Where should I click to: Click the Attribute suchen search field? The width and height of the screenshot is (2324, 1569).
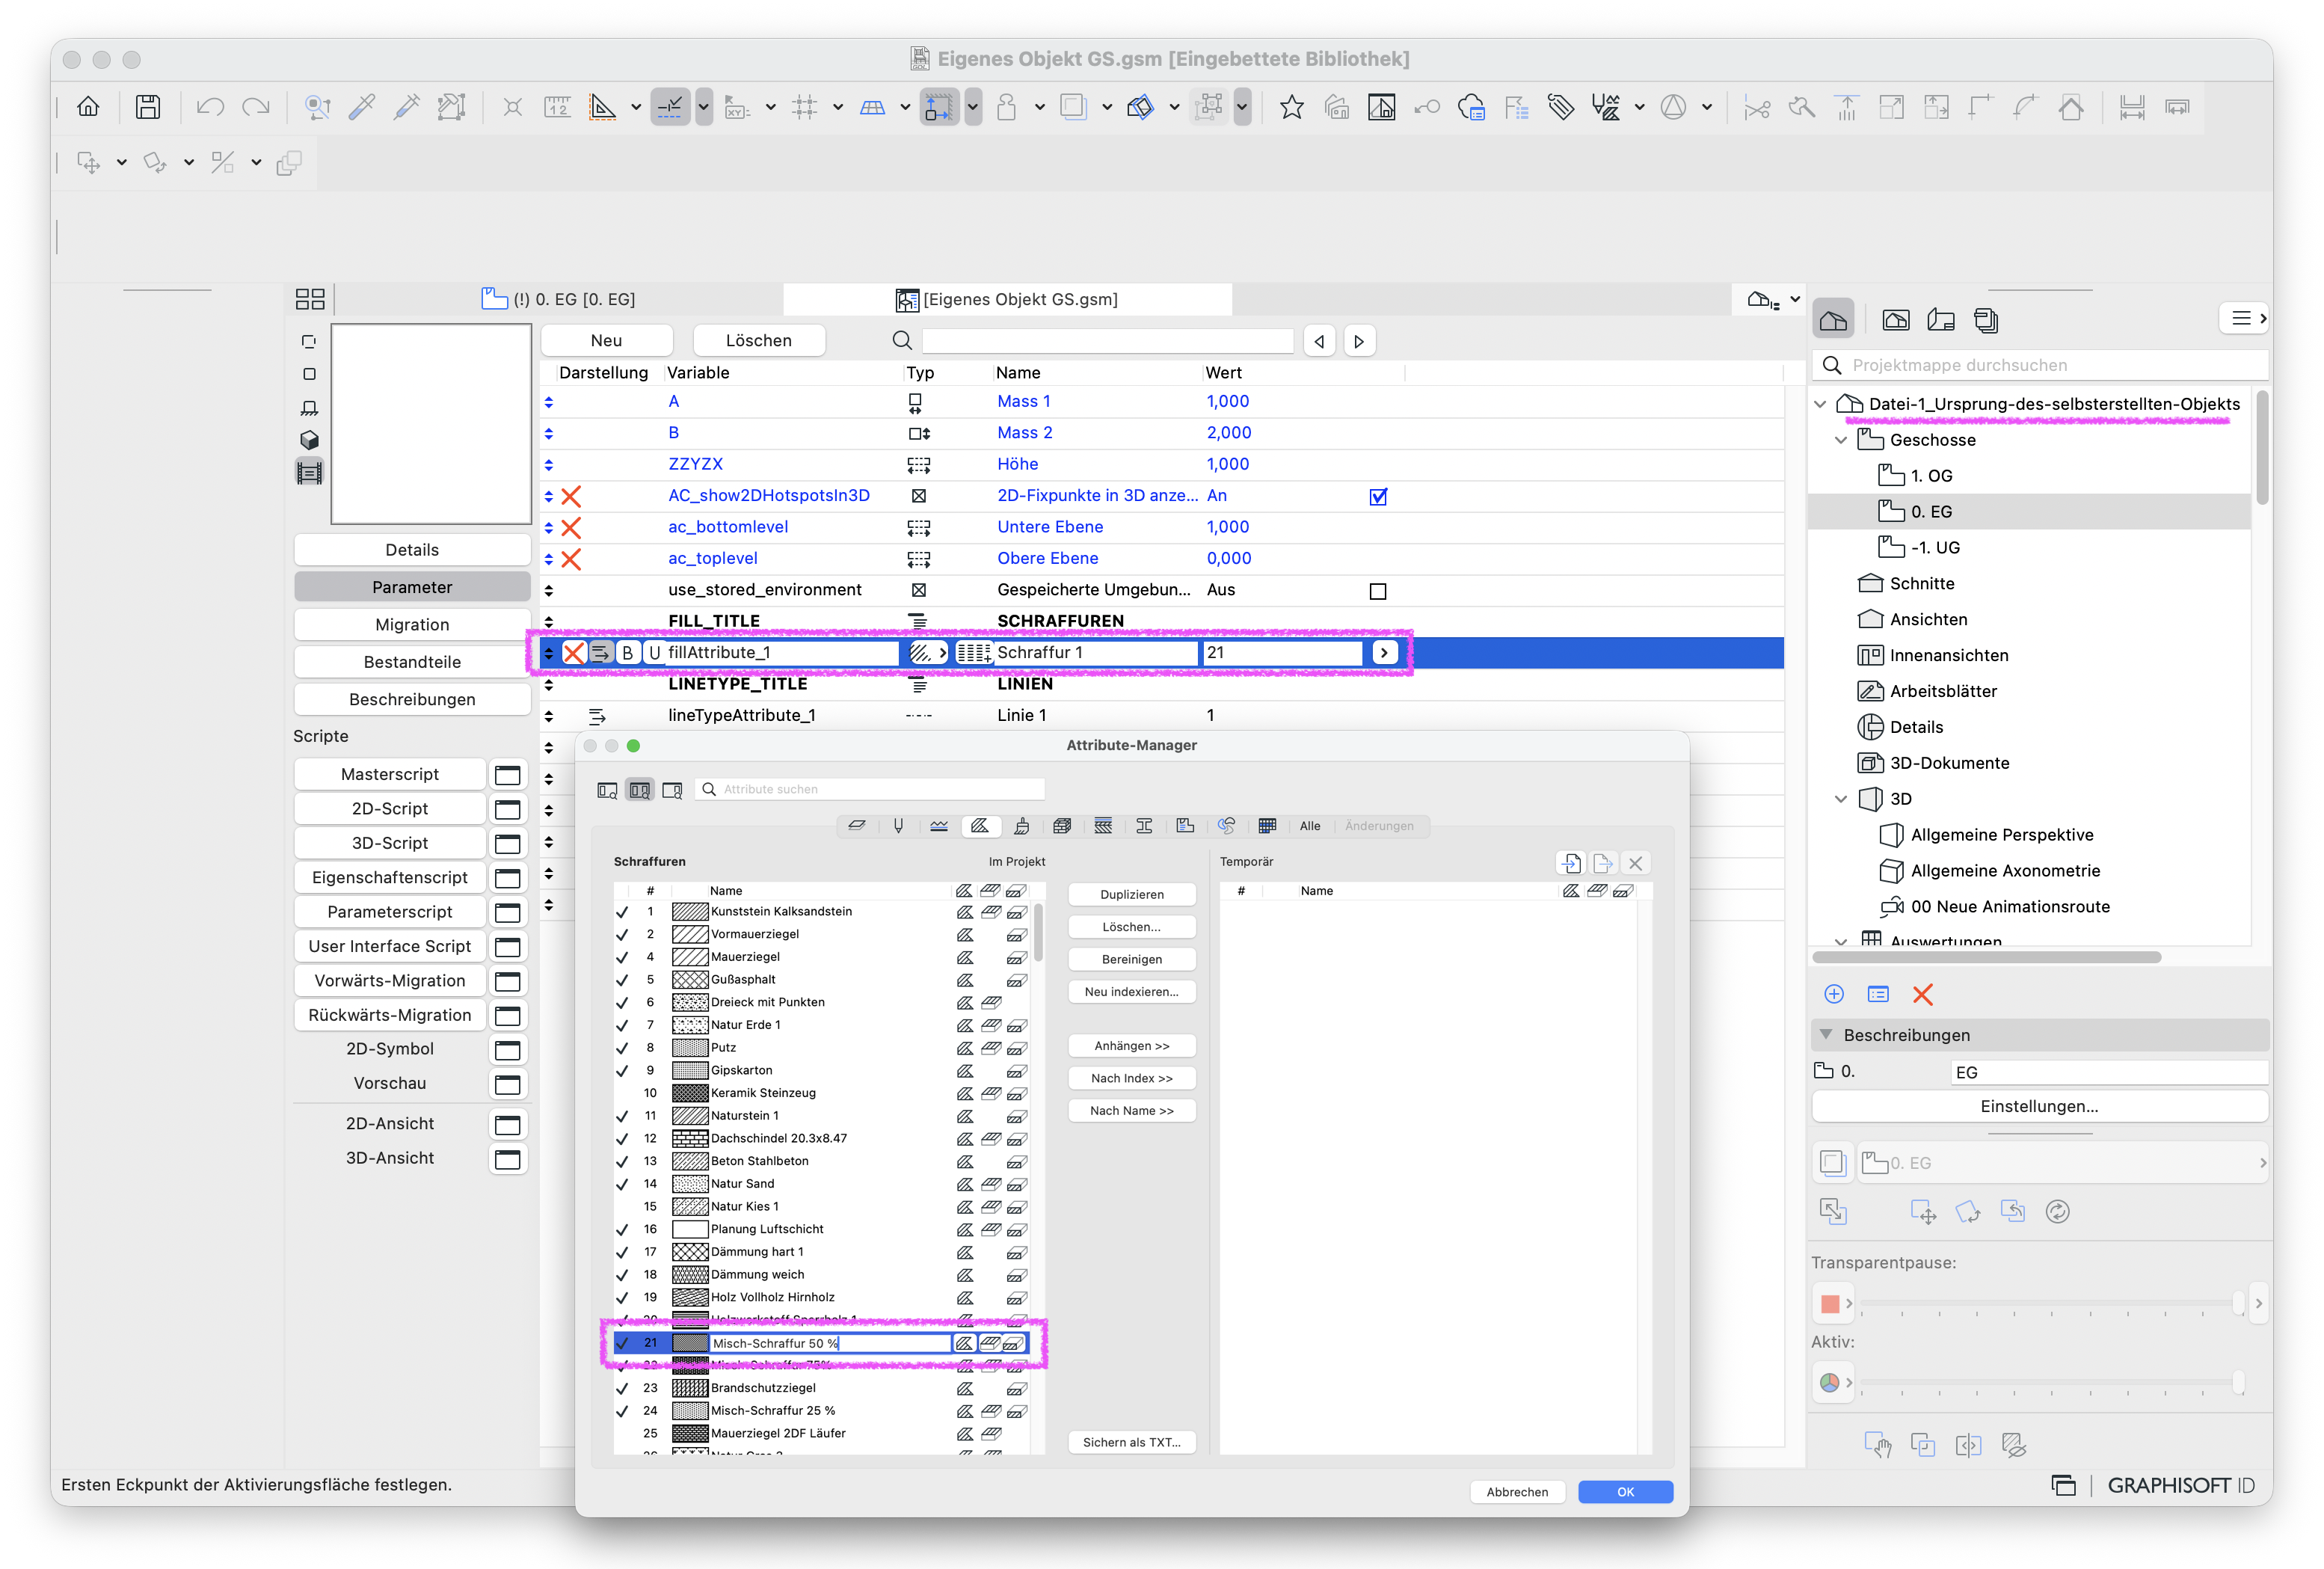870,790
